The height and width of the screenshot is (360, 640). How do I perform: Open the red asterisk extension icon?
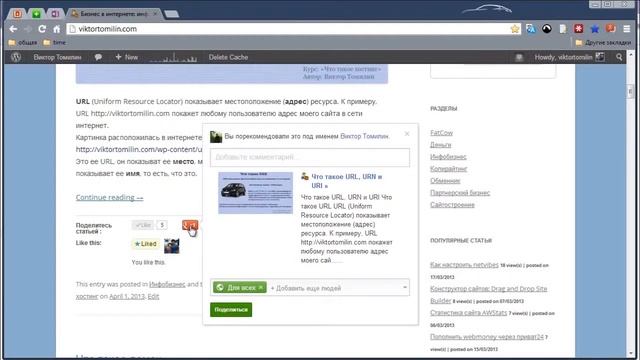coord(578,29)
